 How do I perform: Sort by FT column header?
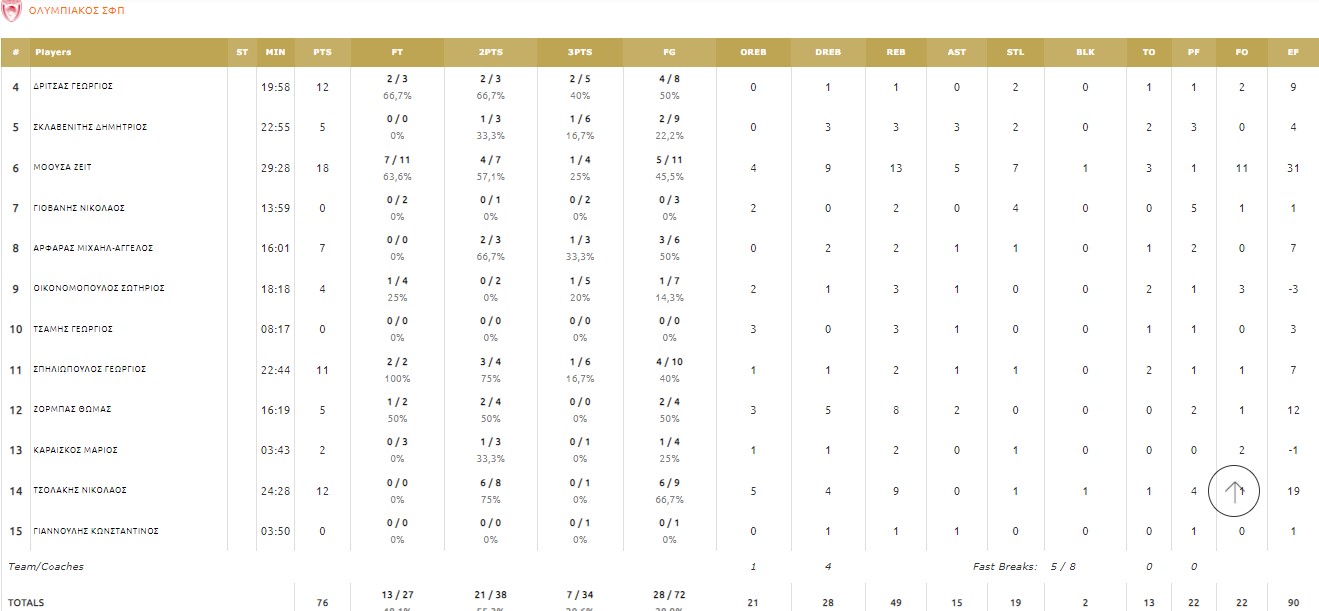click(398, 52)
